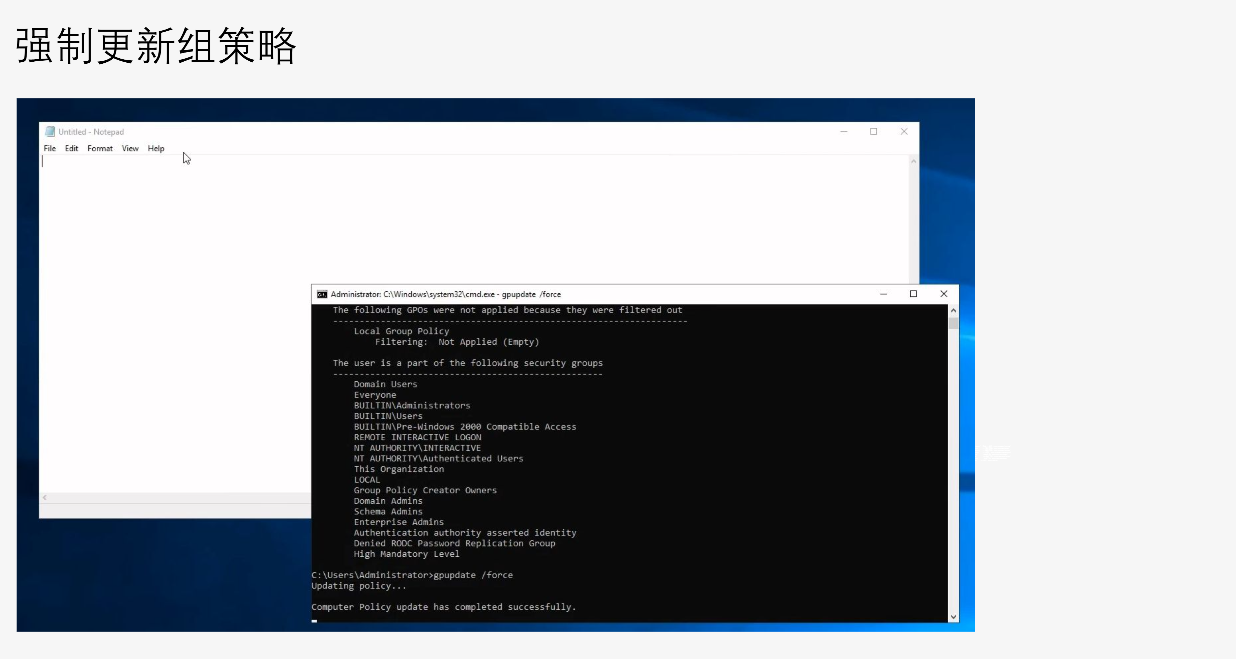Open the File menu in Notepad
This screenshot has width=1236, height=659.
[50, 149]
